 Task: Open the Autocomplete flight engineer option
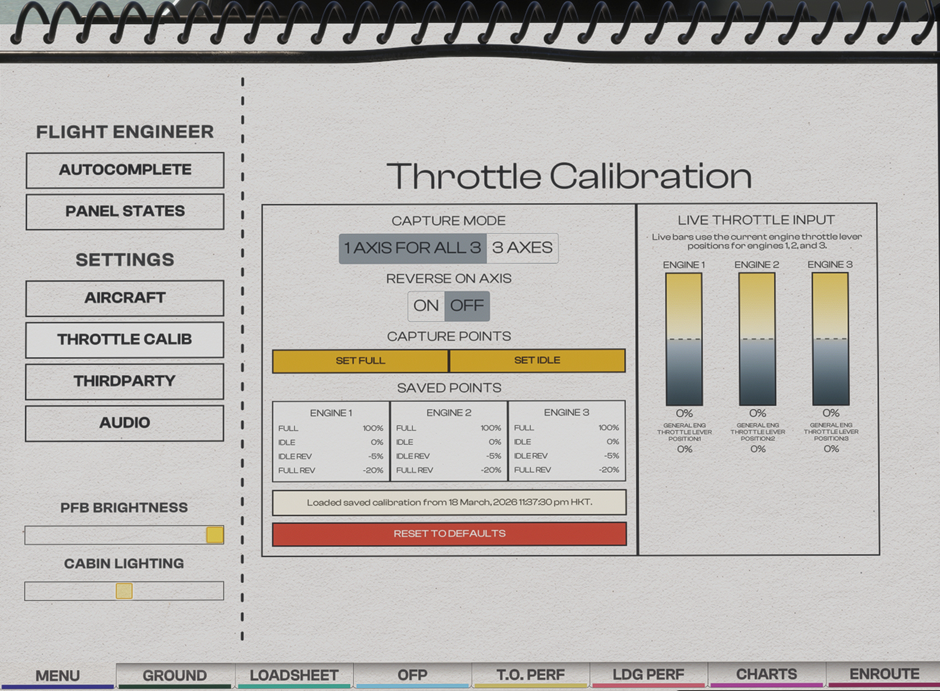(125, 170)
